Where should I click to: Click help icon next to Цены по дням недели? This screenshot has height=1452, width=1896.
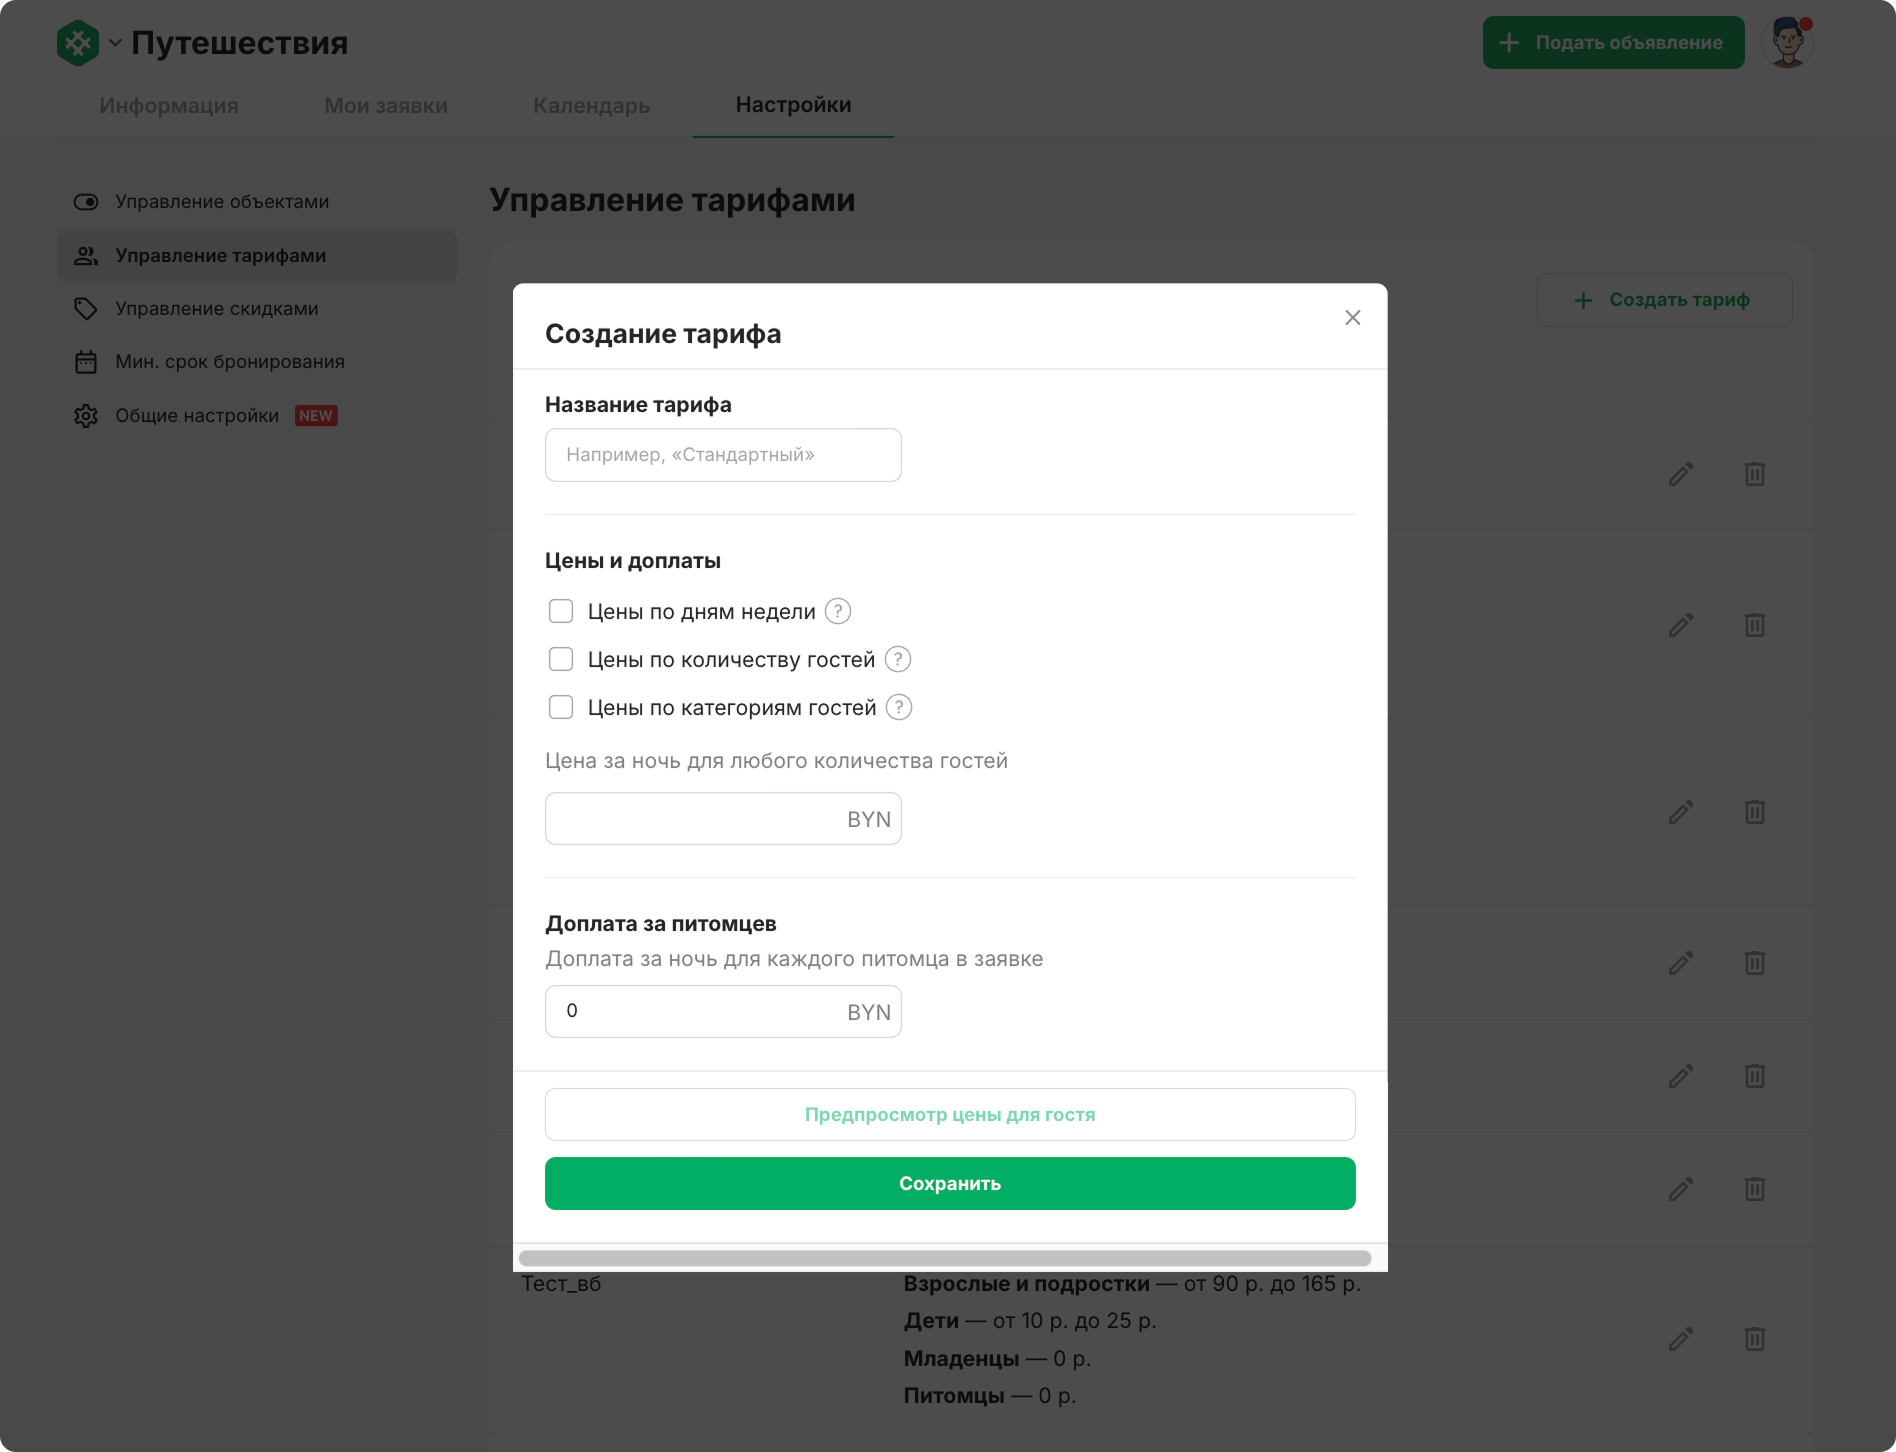(x=838, y=611)
